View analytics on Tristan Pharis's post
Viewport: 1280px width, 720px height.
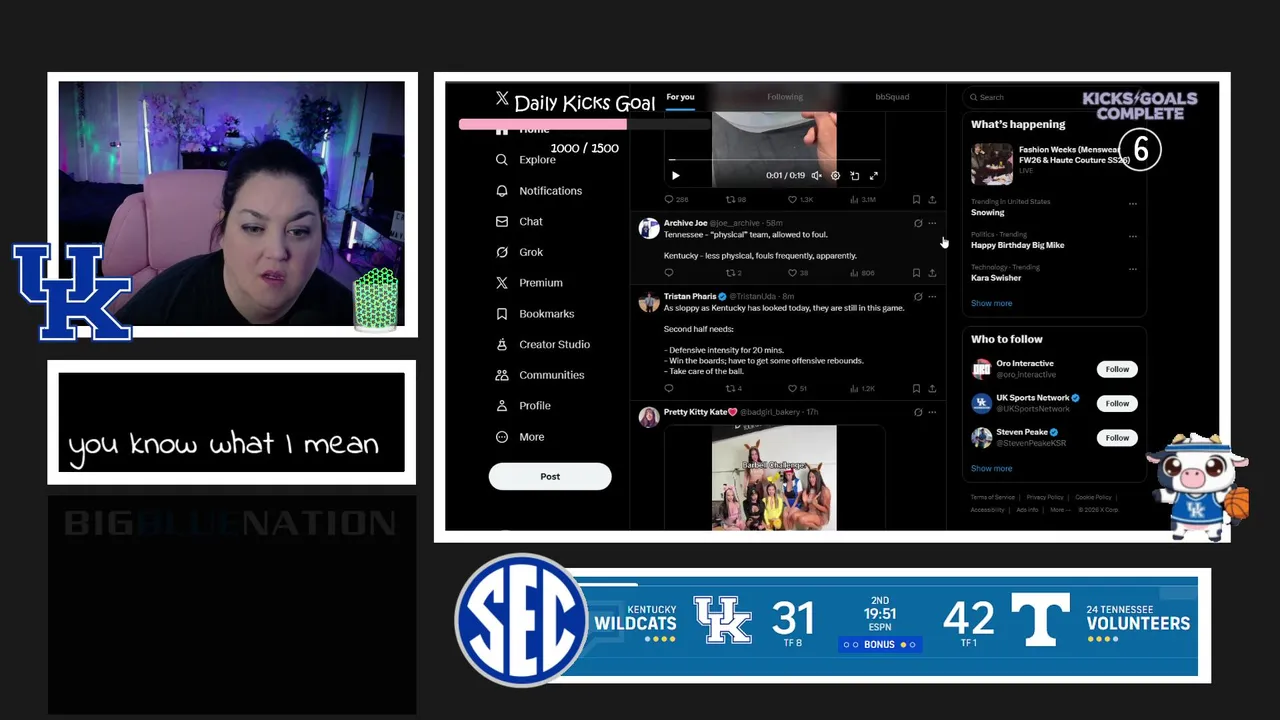pos(862,388)
